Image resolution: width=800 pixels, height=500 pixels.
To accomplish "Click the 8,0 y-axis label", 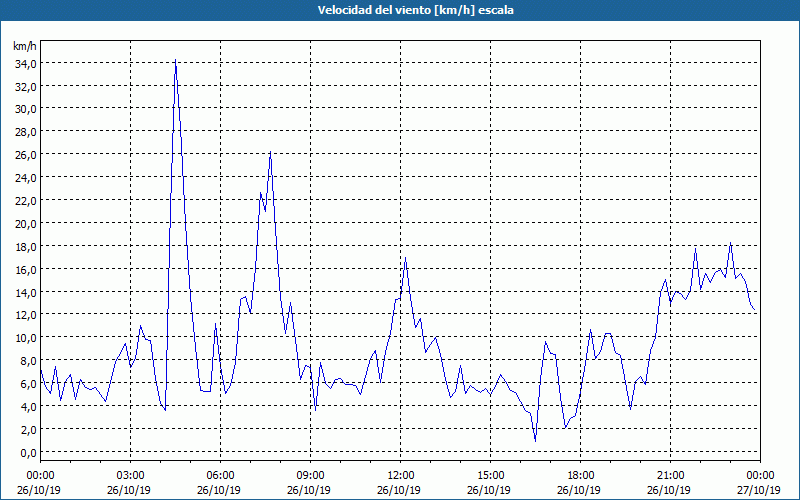I will [28, 361].
